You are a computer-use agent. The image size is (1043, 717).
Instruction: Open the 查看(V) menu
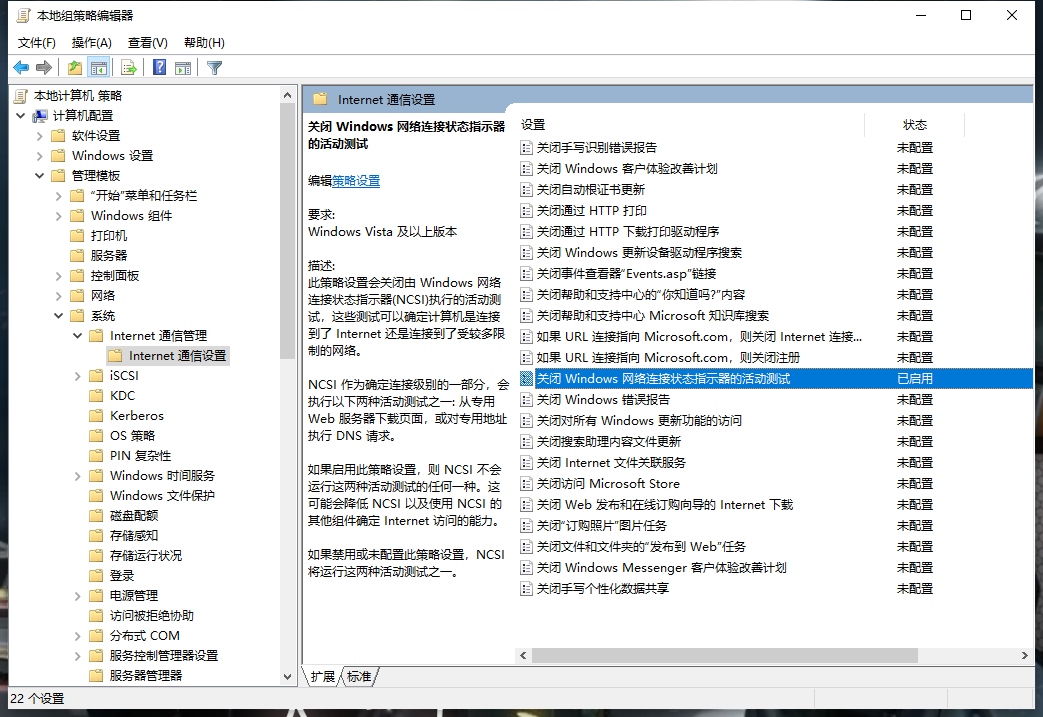click(148, 43)
